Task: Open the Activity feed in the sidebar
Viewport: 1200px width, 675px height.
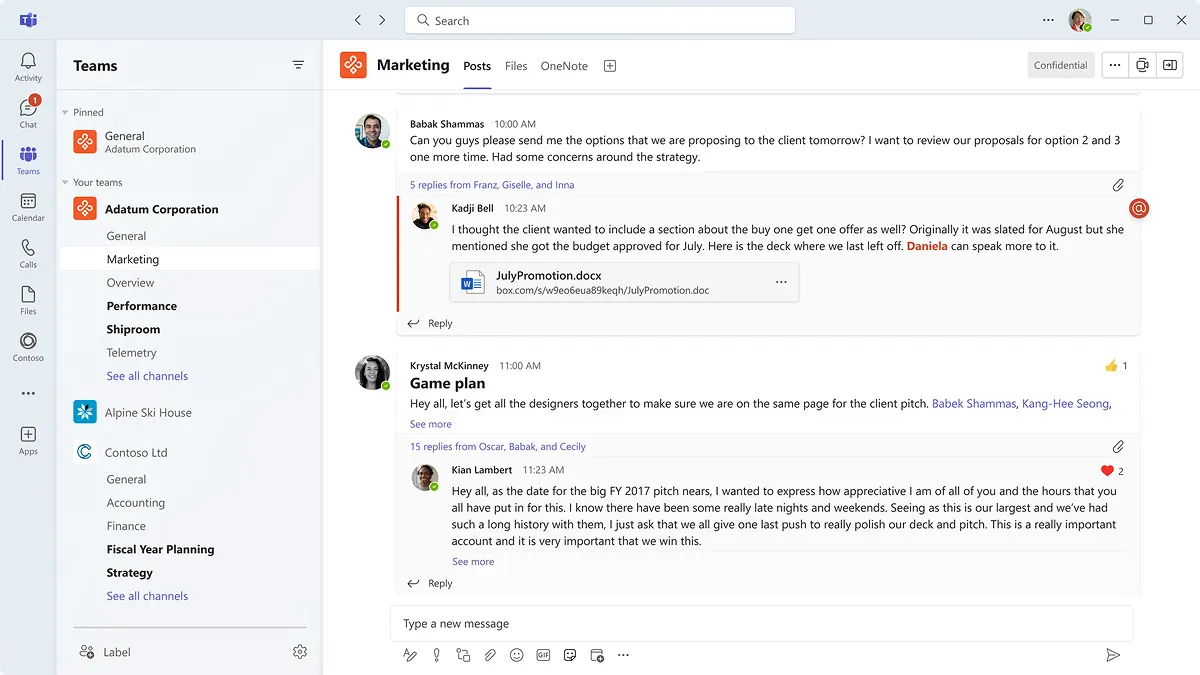Action: (x=28, y=67)
